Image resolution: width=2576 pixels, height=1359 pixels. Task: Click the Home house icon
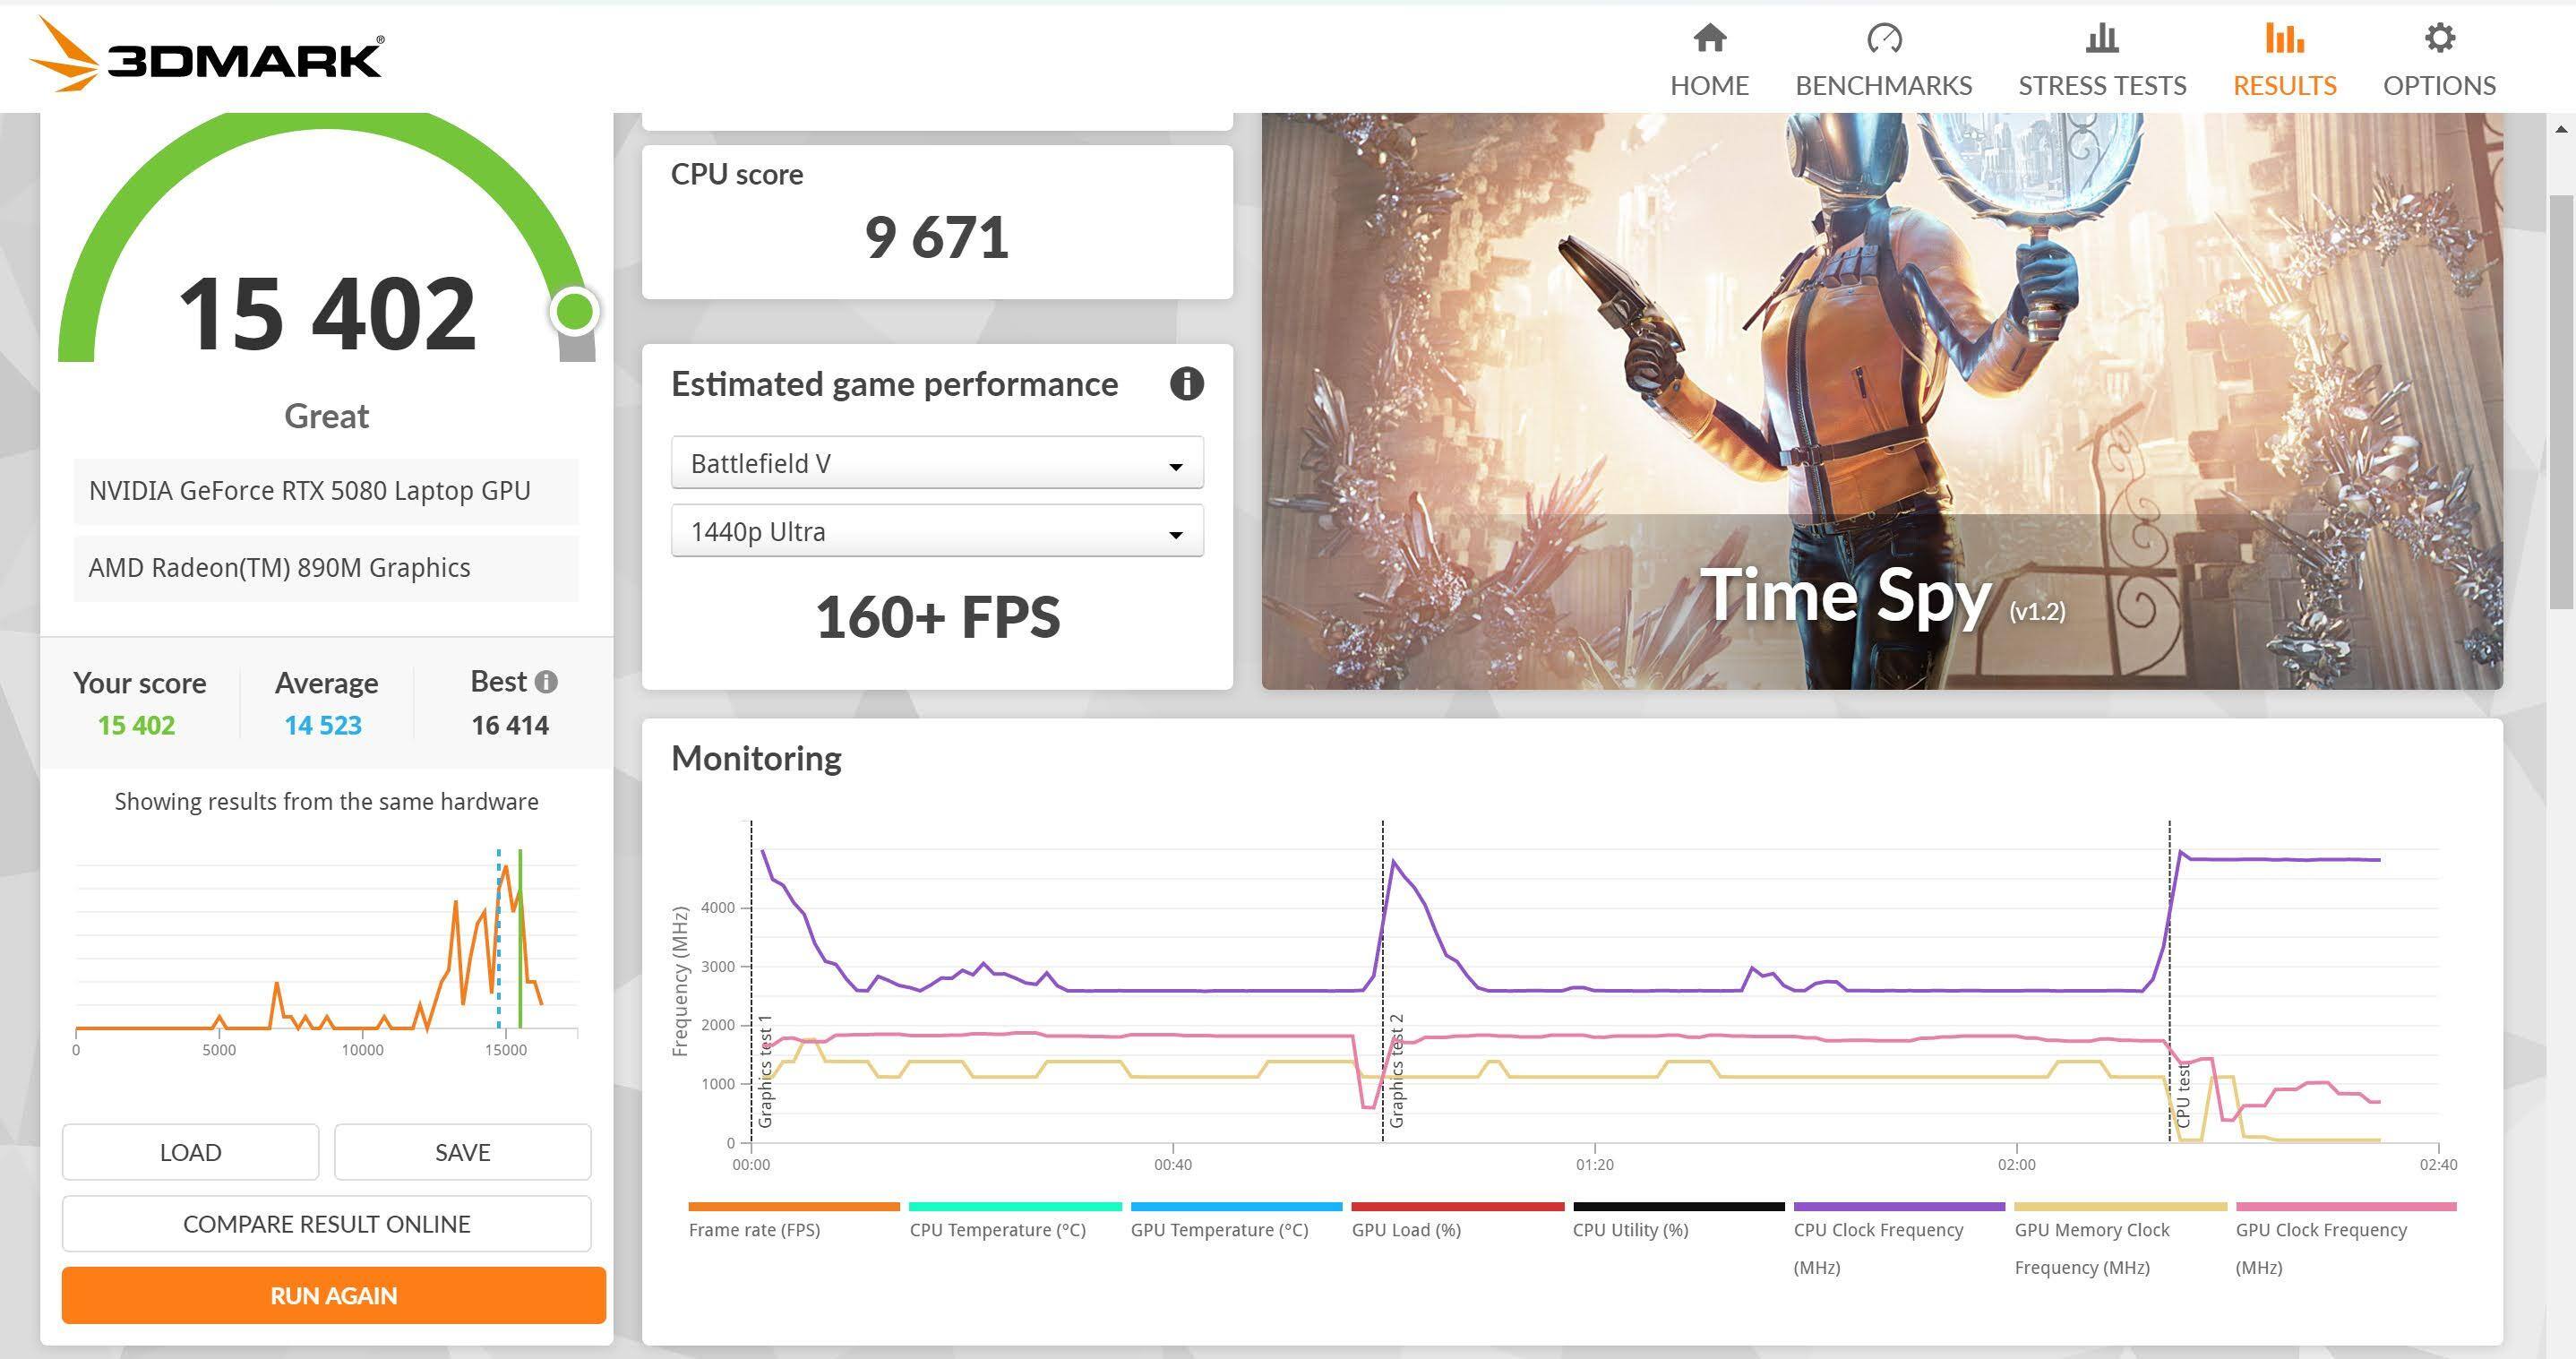click(1709, 38)
